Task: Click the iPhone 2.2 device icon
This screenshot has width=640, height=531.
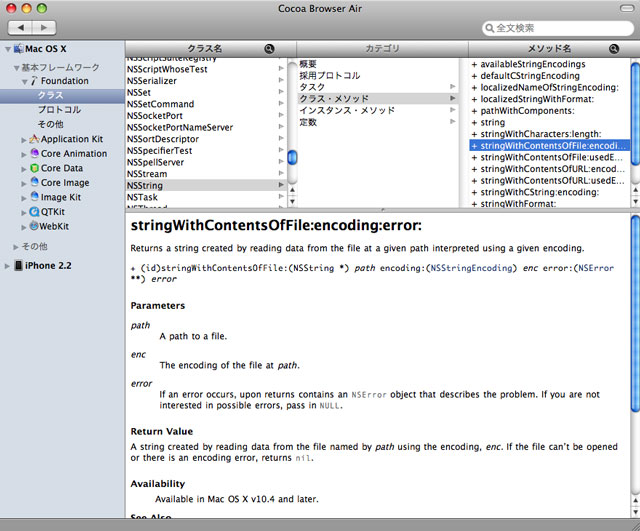Action: click(18, 265)
